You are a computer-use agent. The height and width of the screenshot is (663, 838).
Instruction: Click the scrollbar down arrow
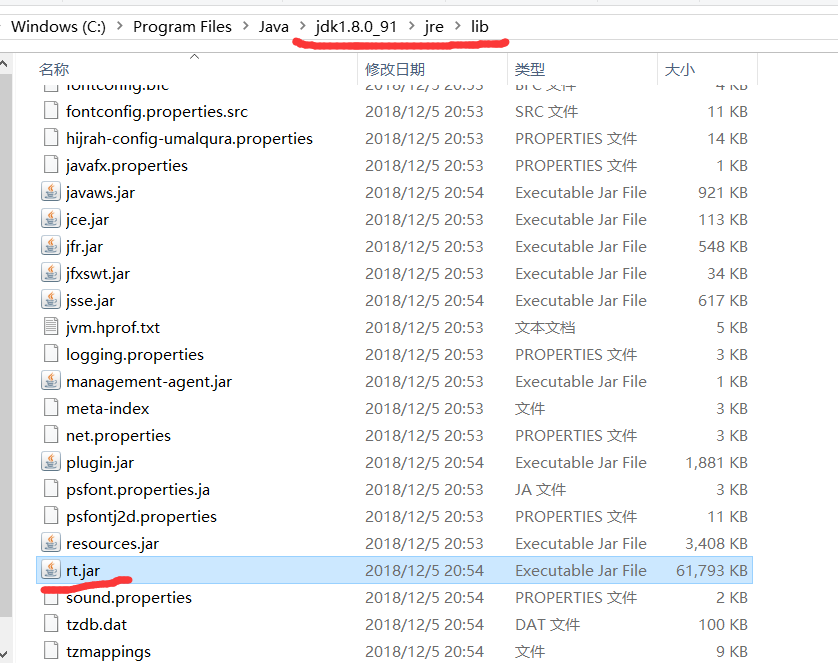(4, 653)
